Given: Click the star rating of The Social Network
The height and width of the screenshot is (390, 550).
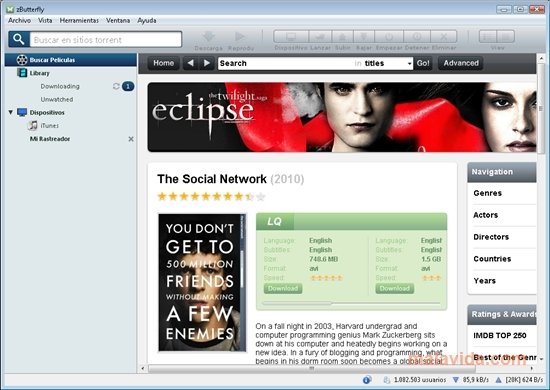Looking at the screenshot, I should point(212,196).
